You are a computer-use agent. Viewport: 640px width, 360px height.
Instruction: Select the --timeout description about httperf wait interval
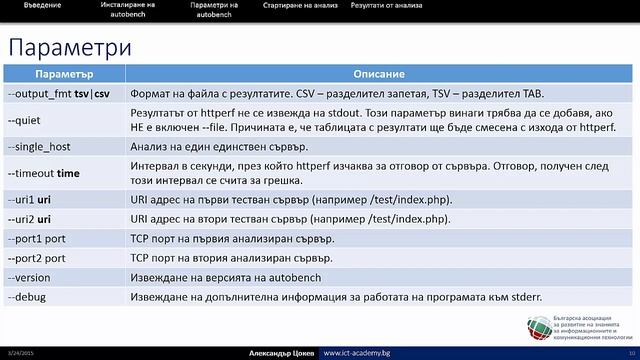click(369, 173)
